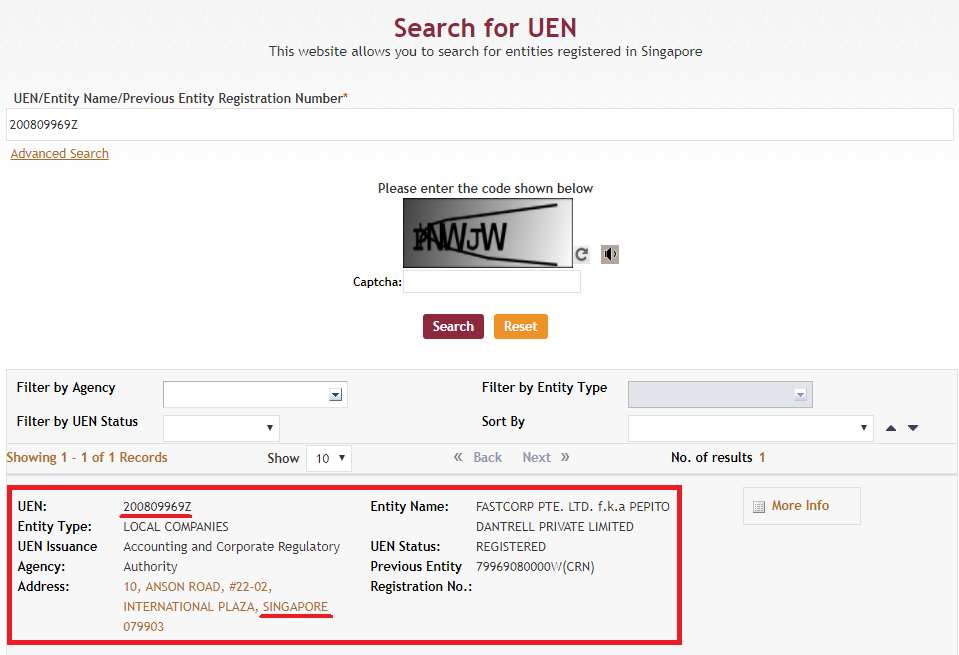Click the Search button
Screen dimensions: 959x655
pos(453,327)
